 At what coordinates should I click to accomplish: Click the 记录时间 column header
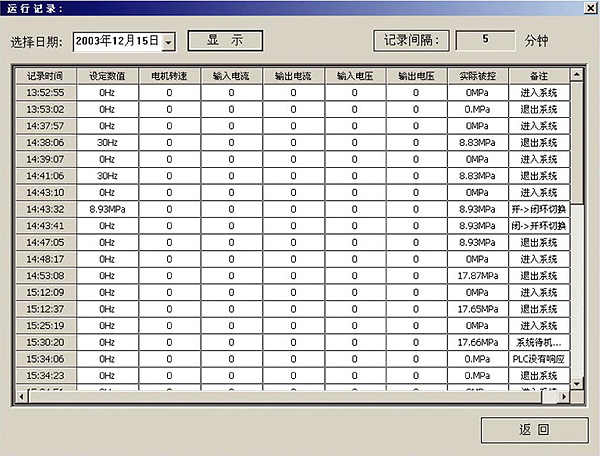pos(45,76)
